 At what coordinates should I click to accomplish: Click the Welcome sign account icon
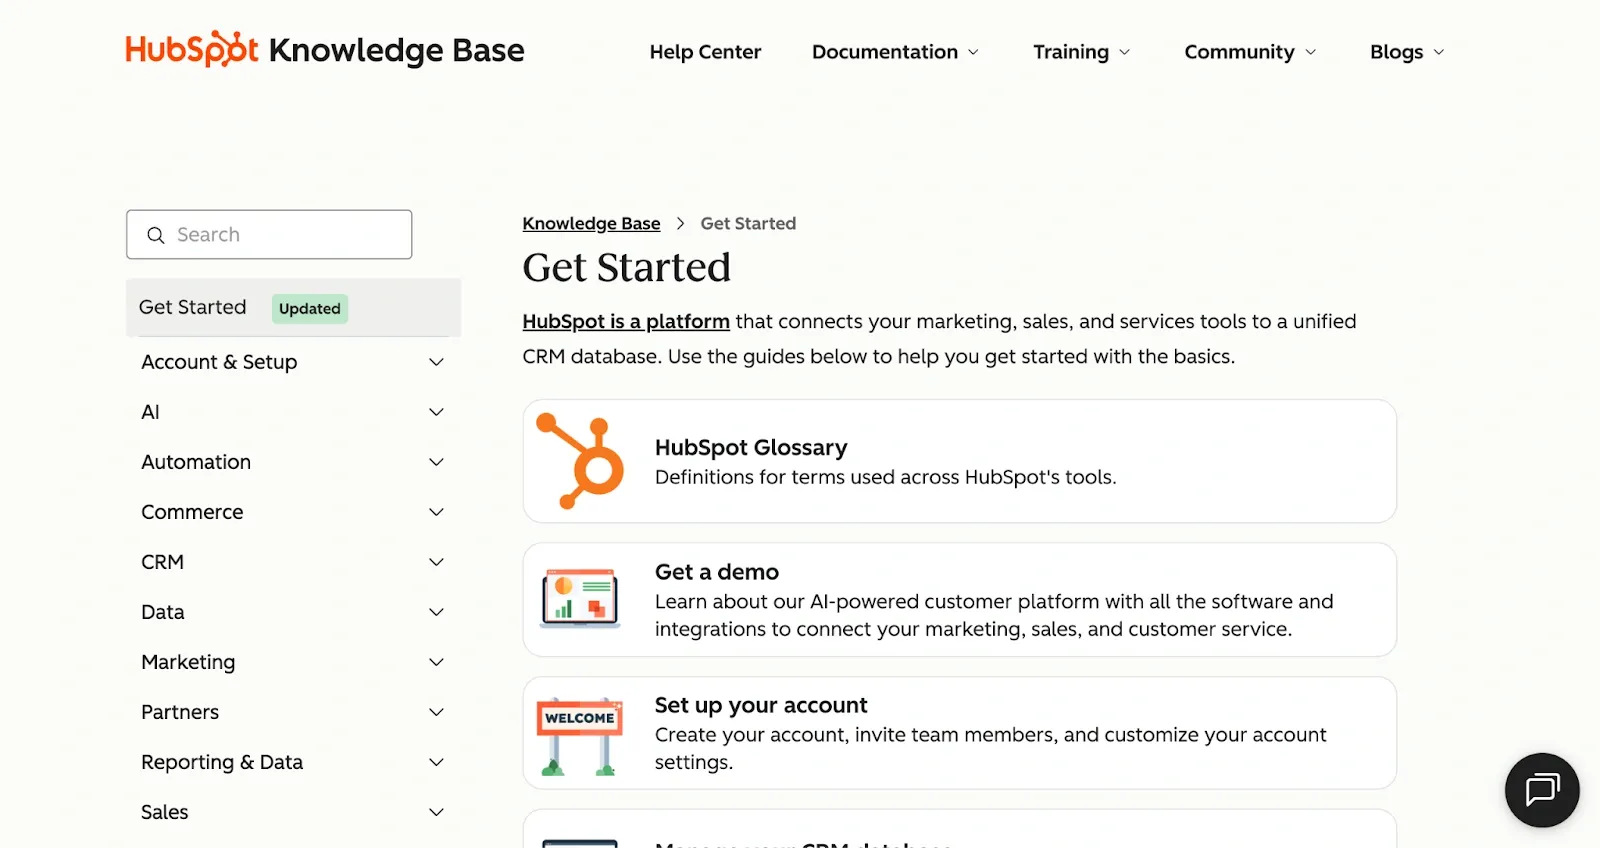pyautogui.click(x=580, y=736)
